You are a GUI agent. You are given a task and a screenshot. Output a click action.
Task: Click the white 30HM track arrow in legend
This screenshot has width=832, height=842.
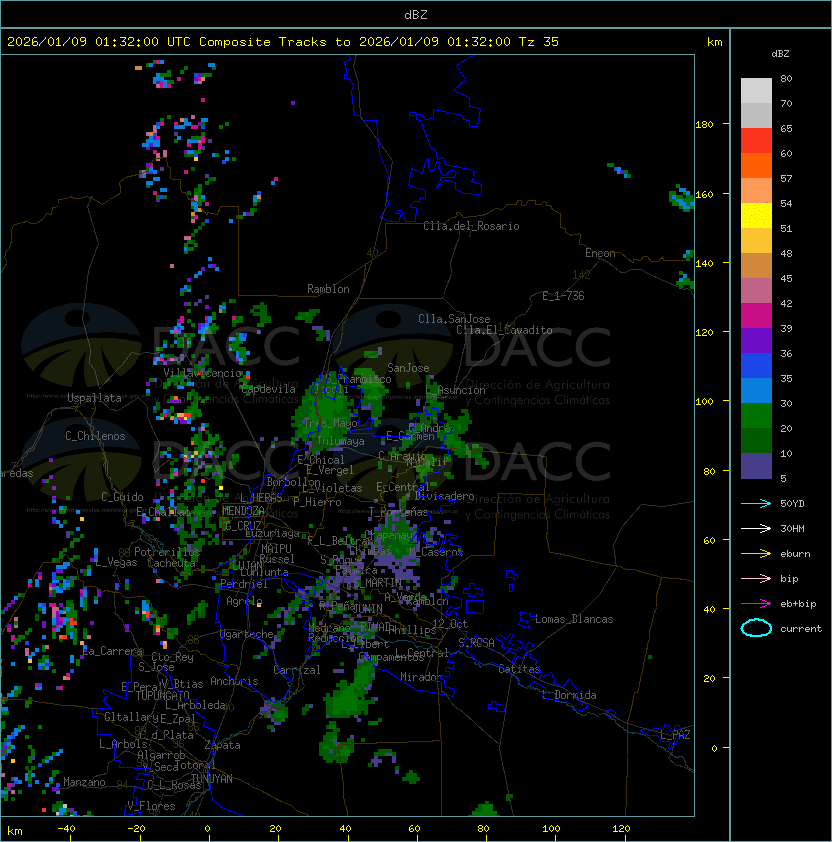point(756,528)
